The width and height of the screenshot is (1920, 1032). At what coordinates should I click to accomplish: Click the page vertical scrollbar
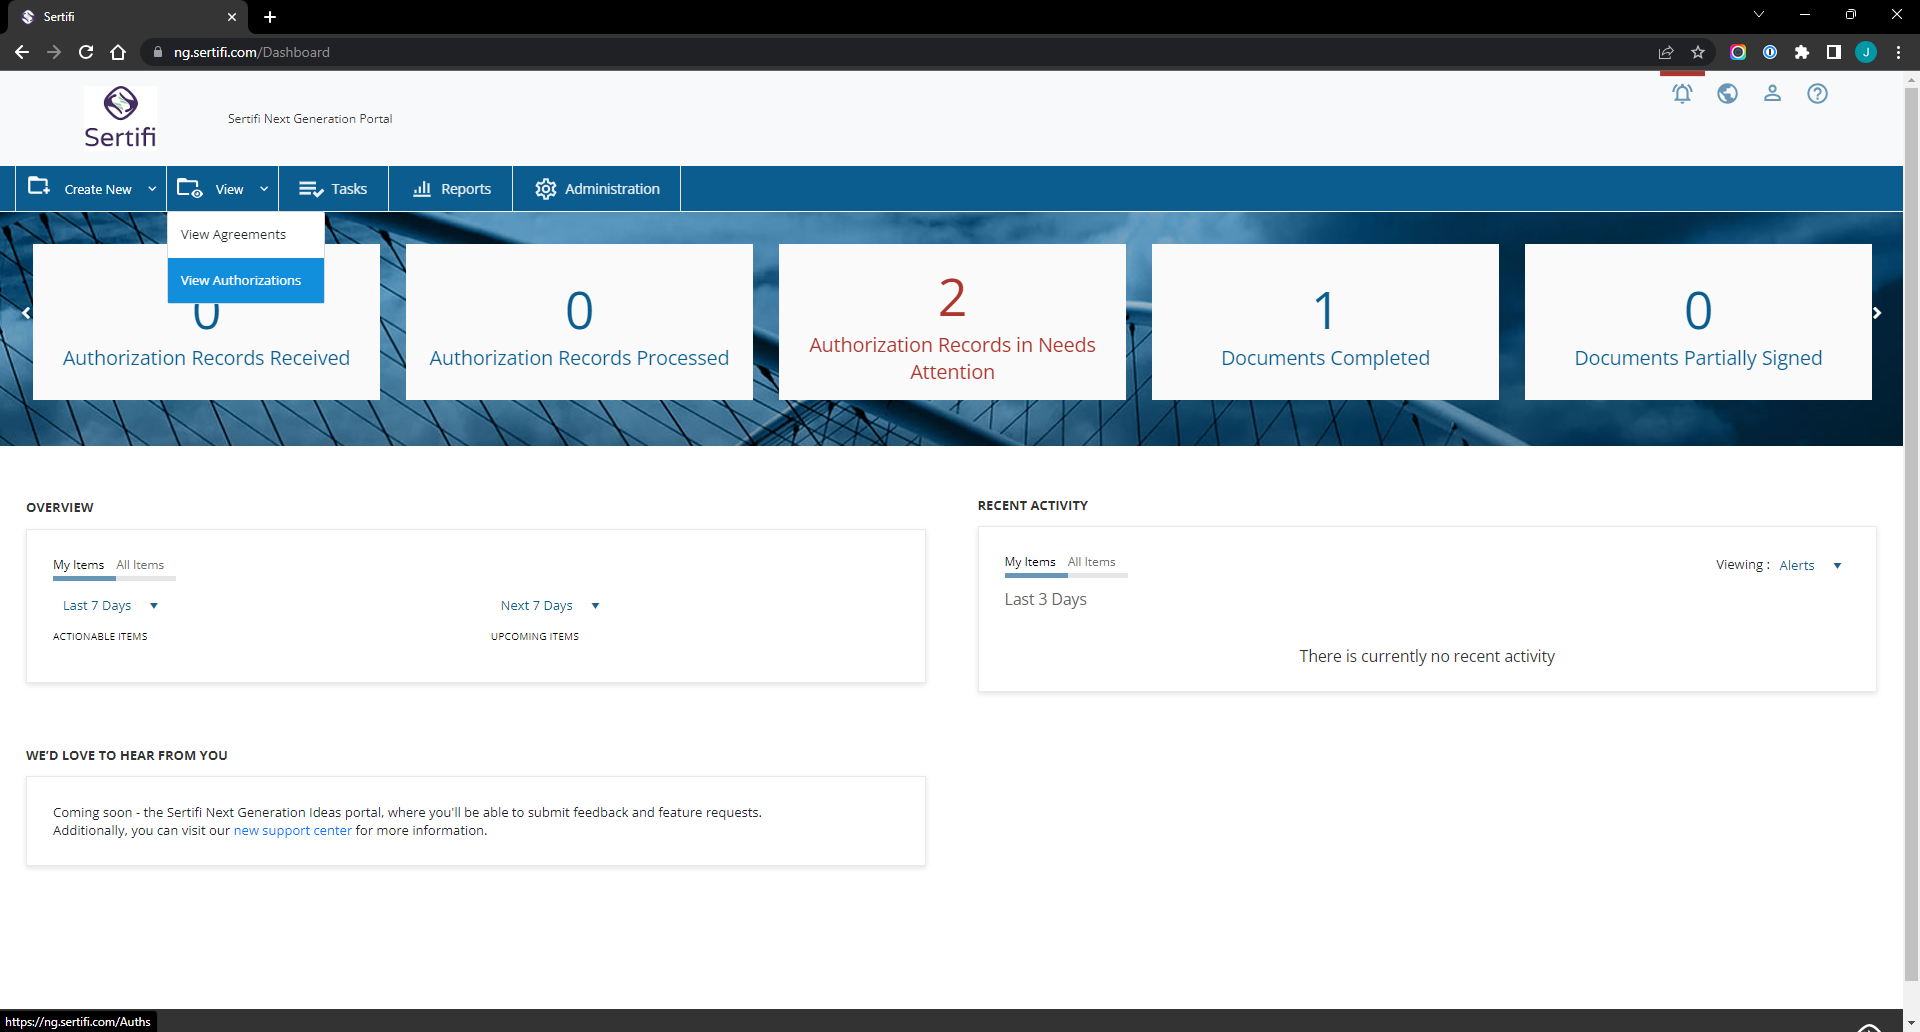(x=1911, y=535)
